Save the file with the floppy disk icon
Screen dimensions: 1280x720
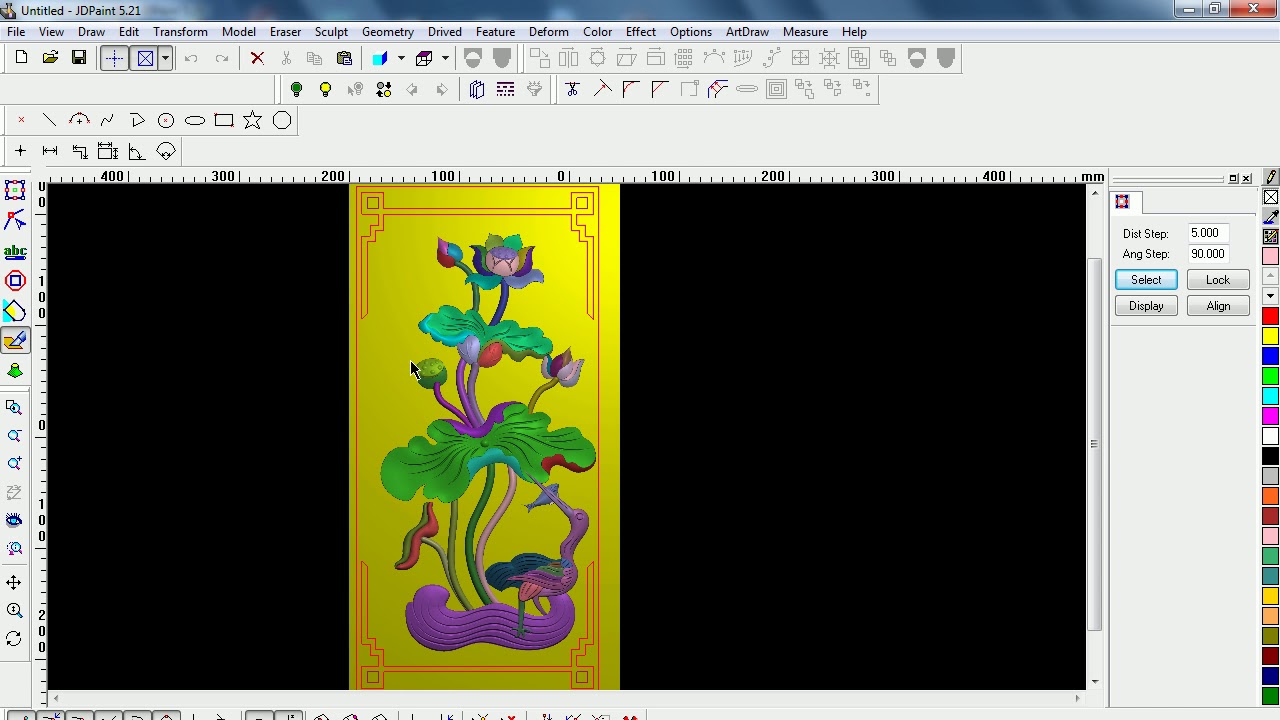pyautogui.click(x=79, y=58)
